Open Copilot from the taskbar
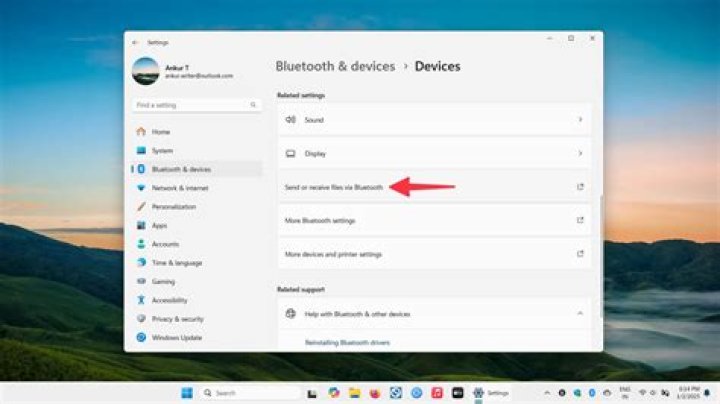Screen dimensions: 720x404 (x=334, y=393)
